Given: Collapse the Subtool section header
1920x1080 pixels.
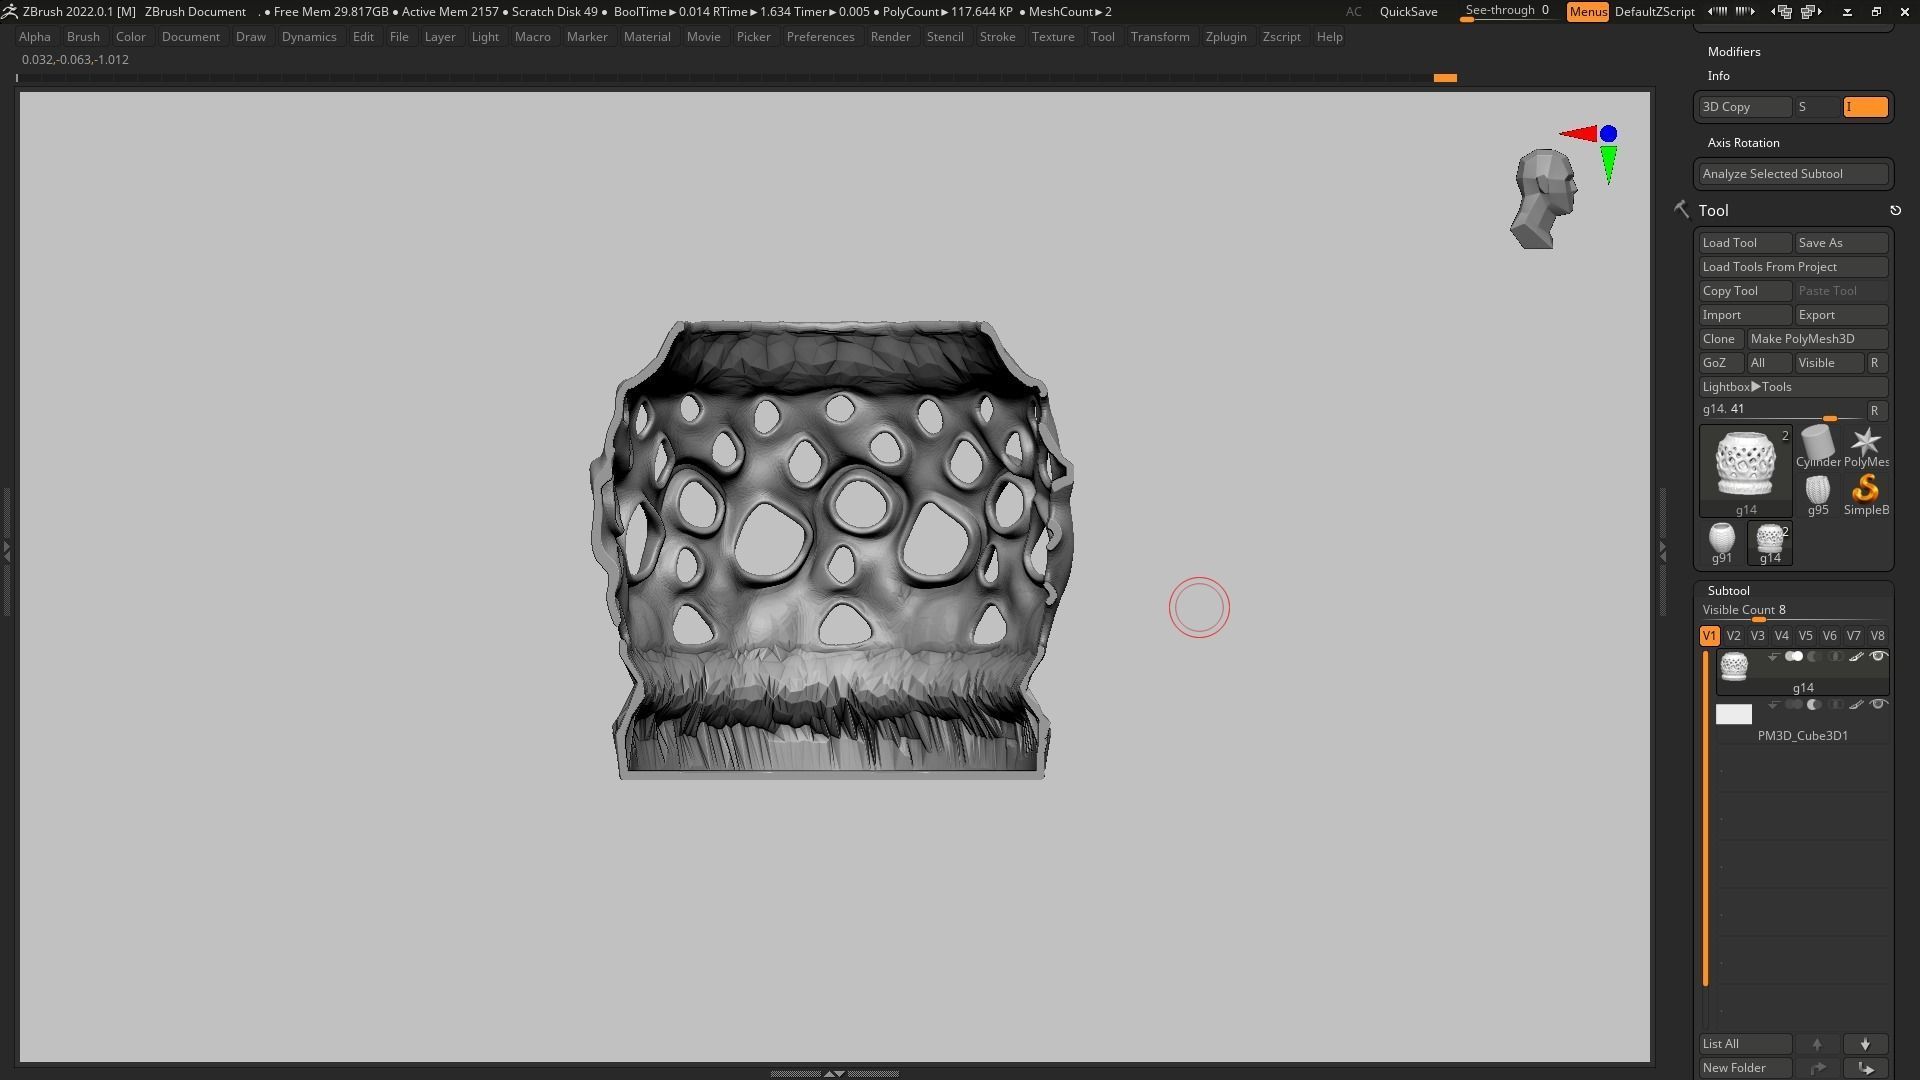Looking at the screenshot, I should [1728, 591].
